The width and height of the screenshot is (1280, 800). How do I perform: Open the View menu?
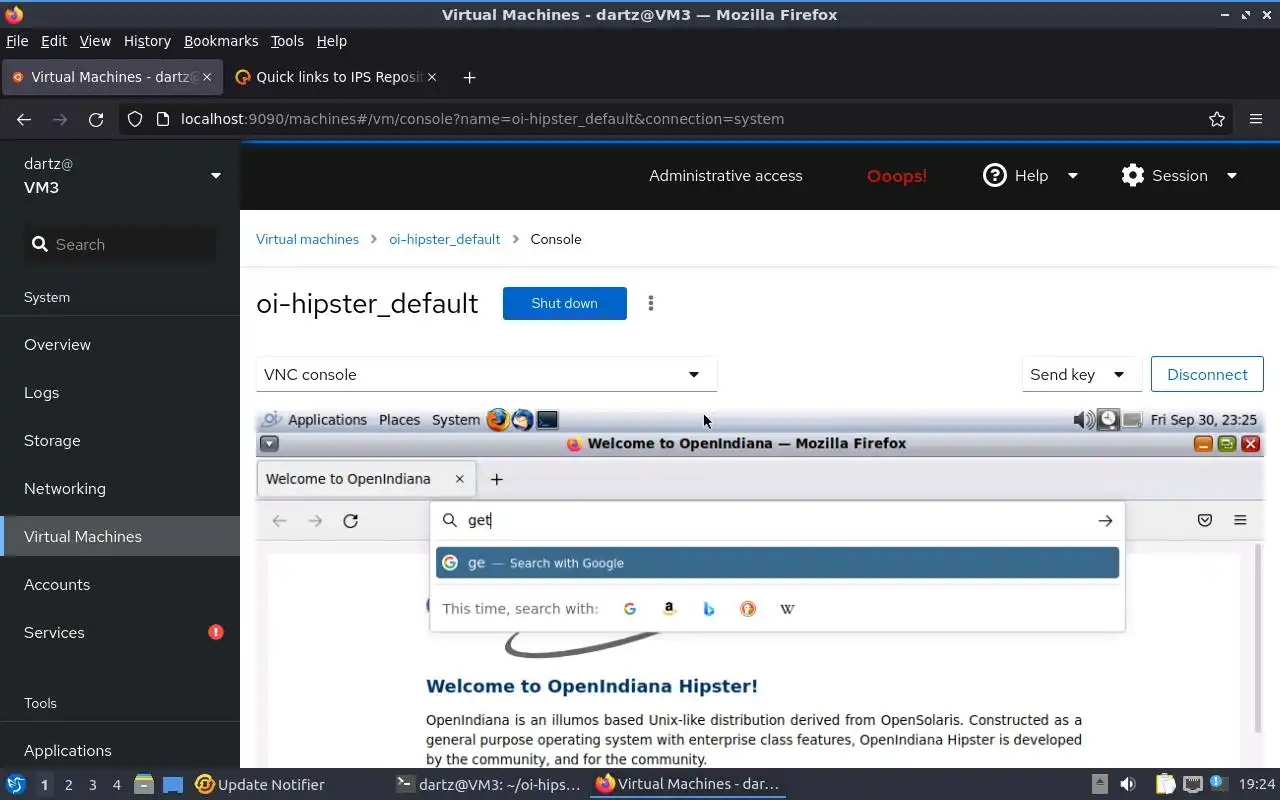click(x=95, y=41)
